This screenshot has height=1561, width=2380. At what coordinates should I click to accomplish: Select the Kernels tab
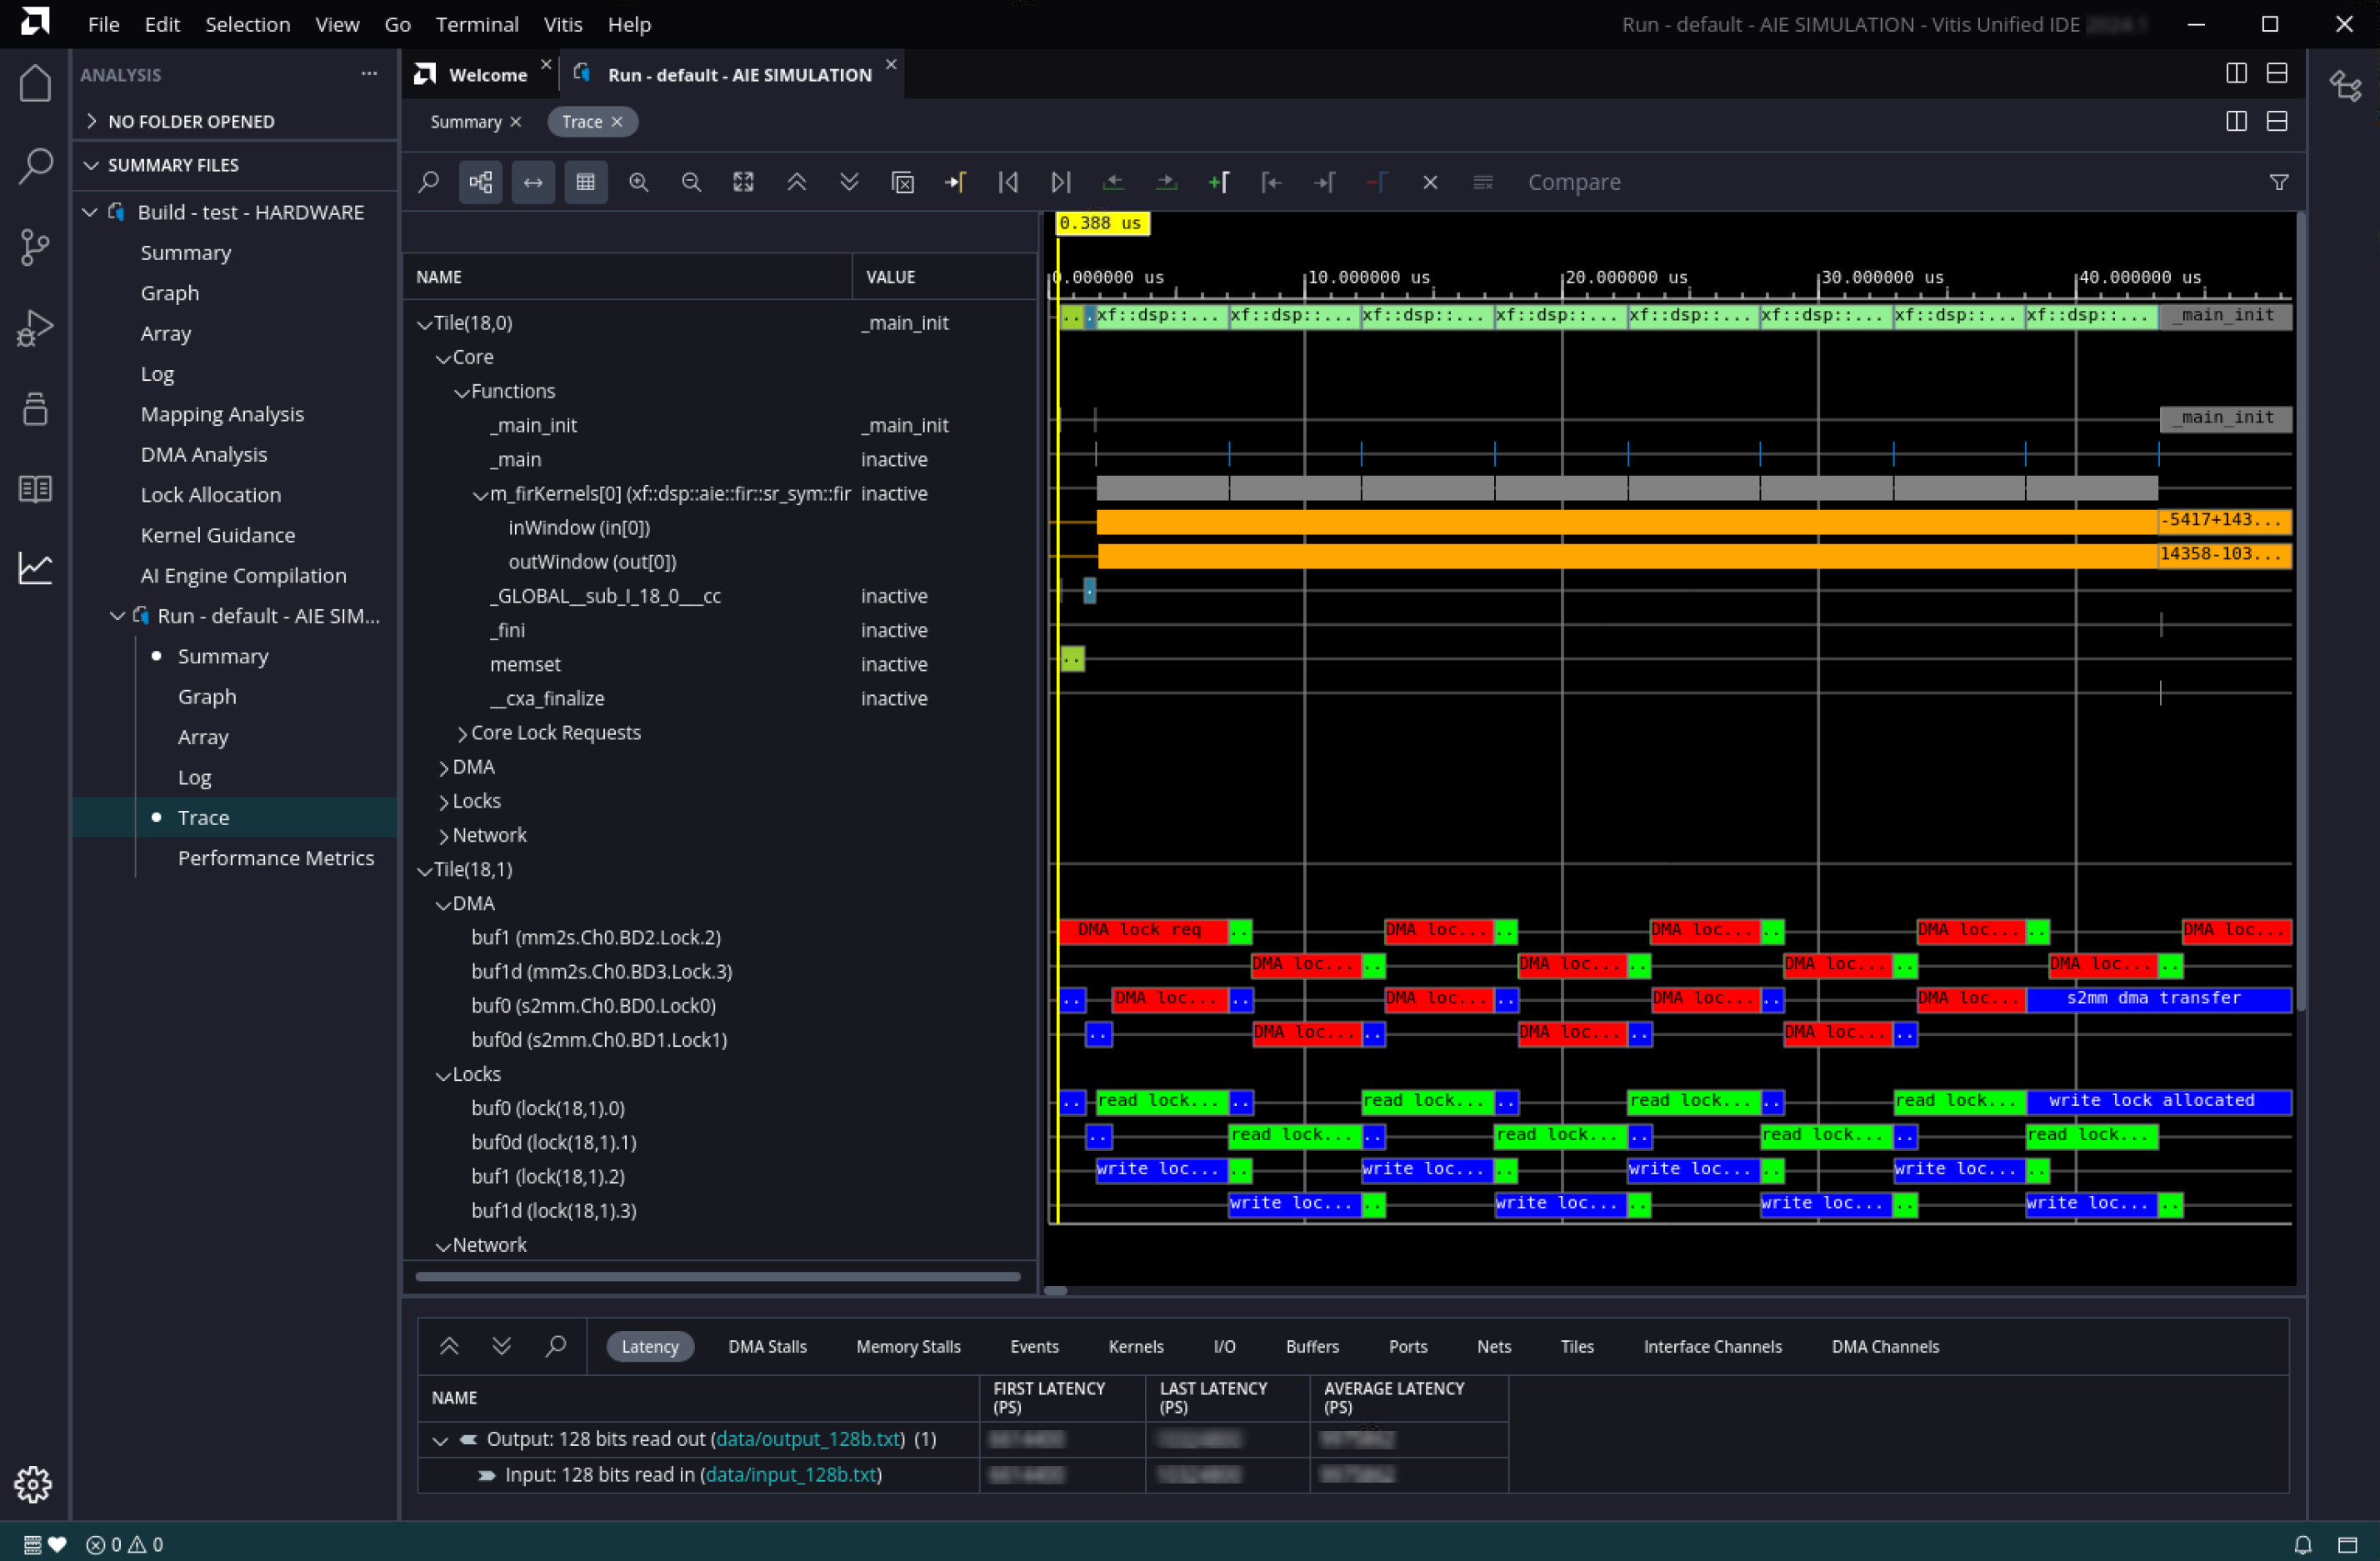pyautogui.click(x=1136, y=1347)
